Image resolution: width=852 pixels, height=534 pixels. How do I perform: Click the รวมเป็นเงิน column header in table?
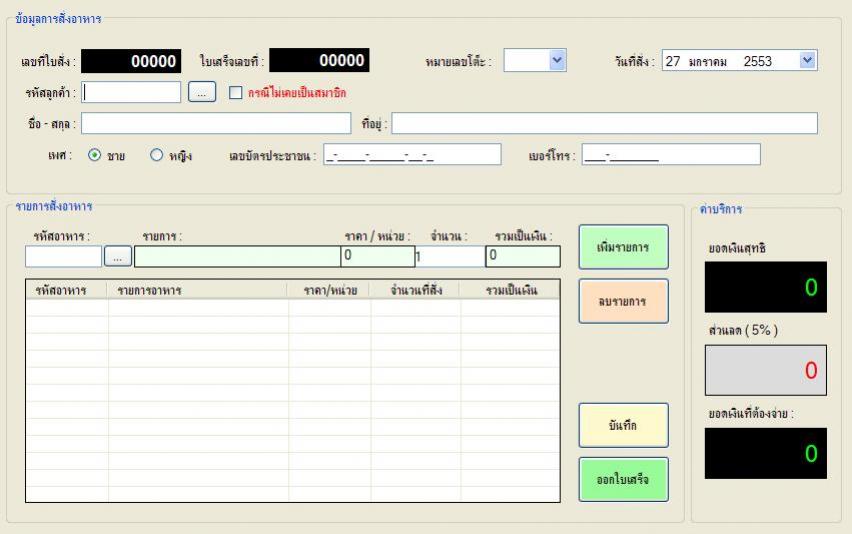tap(510, 290)
